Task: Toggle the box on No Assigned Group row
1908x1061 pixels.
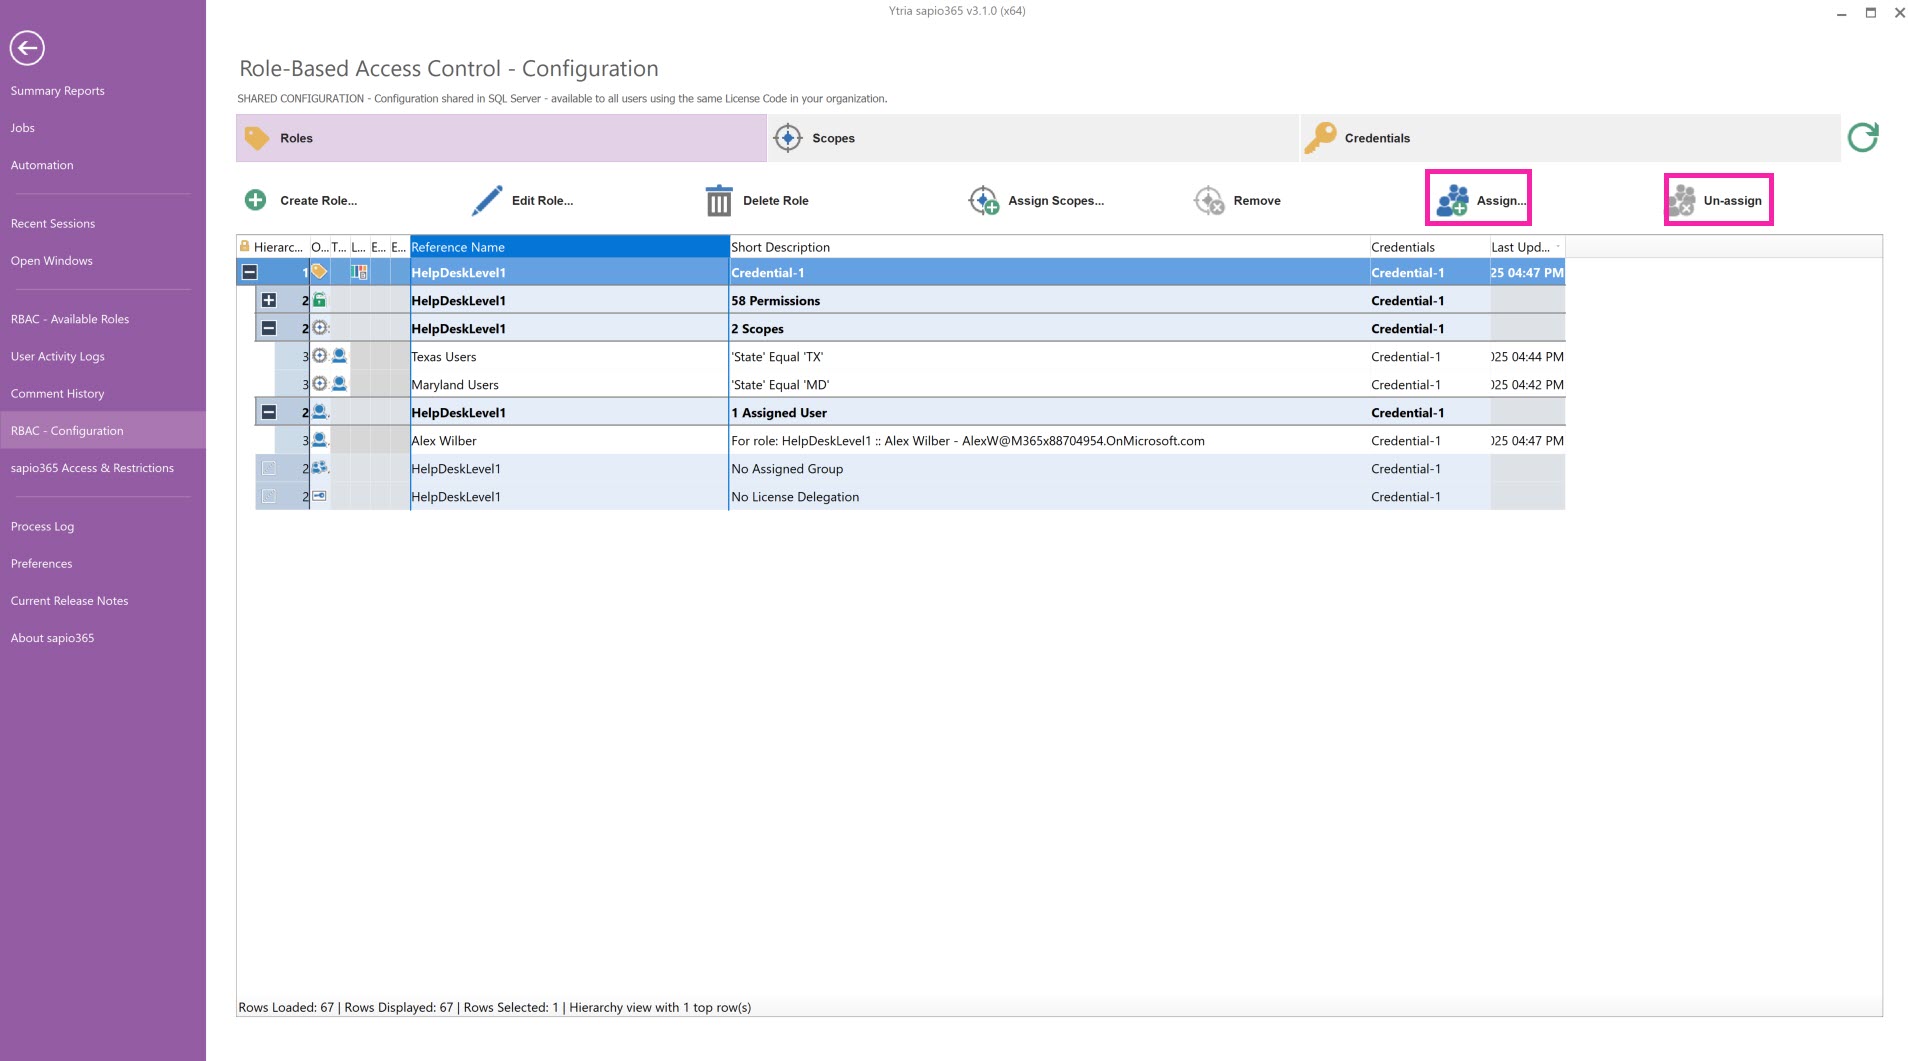Action: [x=269, y=468]
